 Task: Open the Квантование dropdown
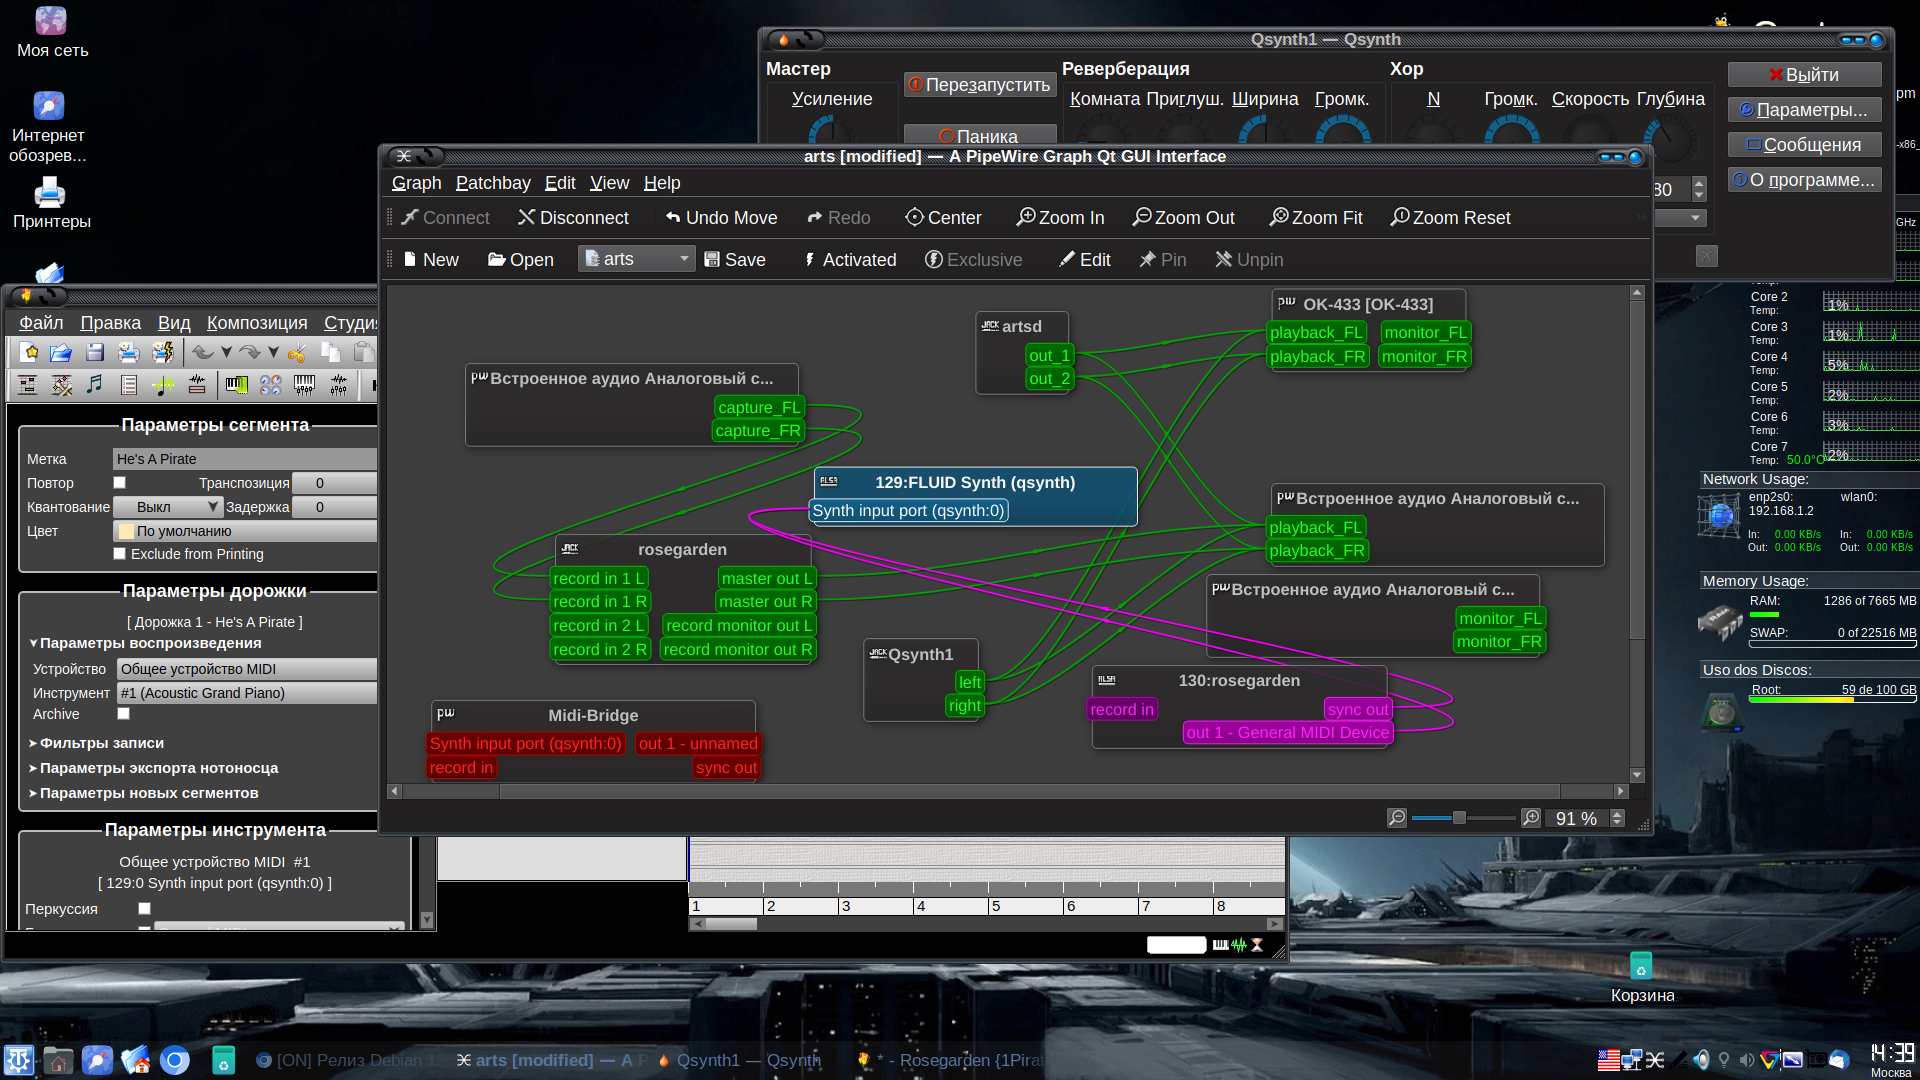[x=167, y=507]
